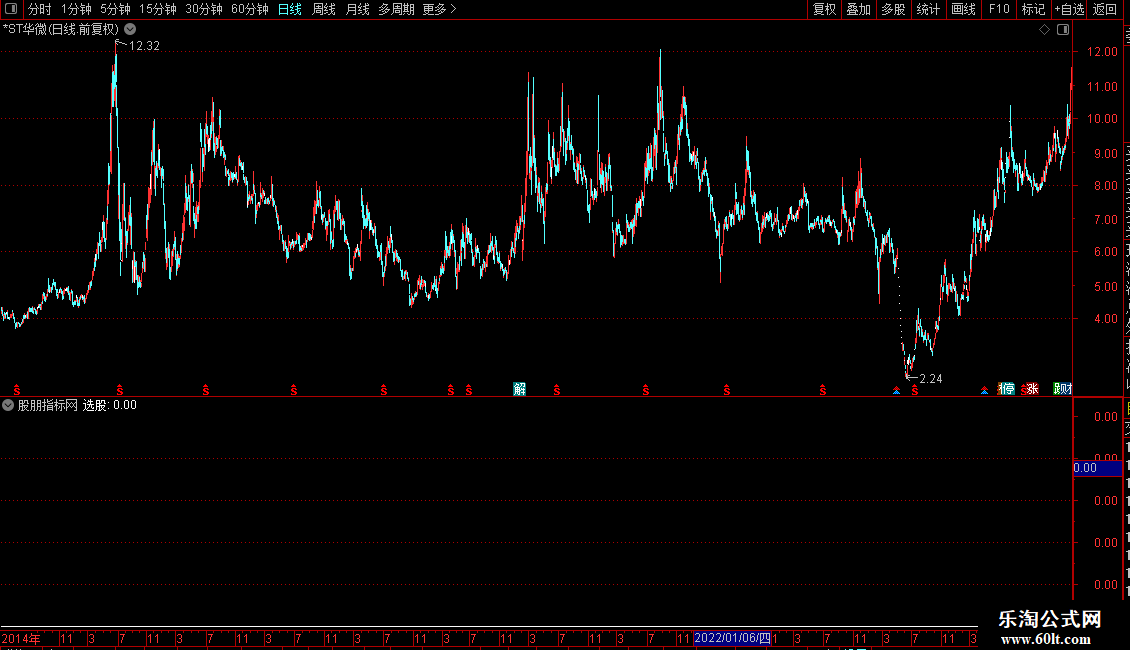The height and width of the screenshot is (650, 1130).
Task: Select the 60分钟 period
Action: pyautogui.click(x=250, y=9)
